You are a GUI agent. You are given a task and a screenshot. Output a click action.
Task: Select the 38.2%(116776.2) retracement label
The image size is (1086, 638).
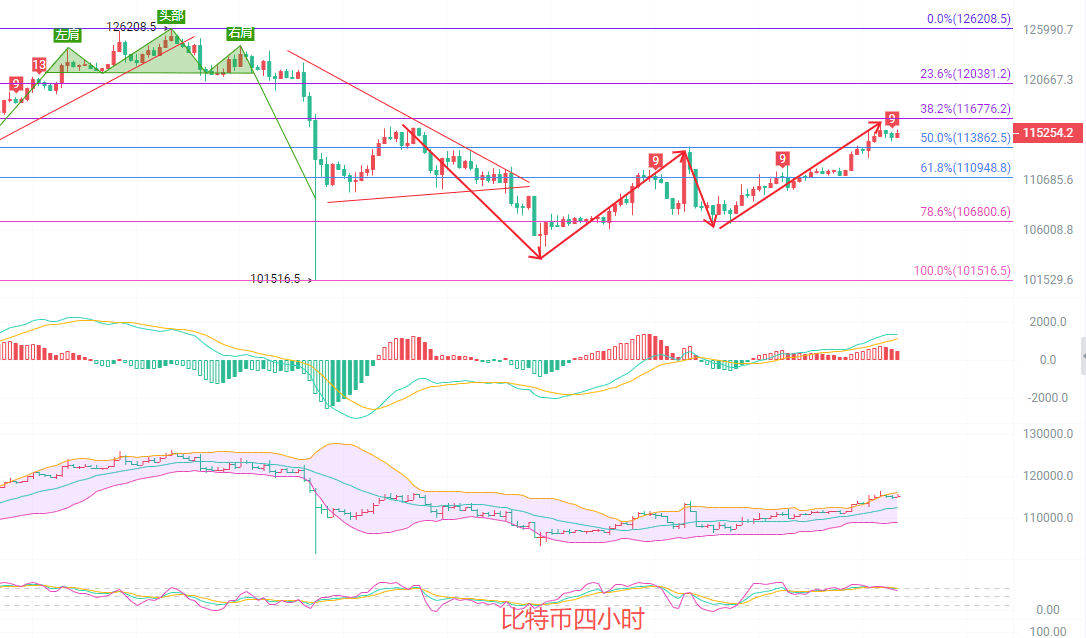965,109
